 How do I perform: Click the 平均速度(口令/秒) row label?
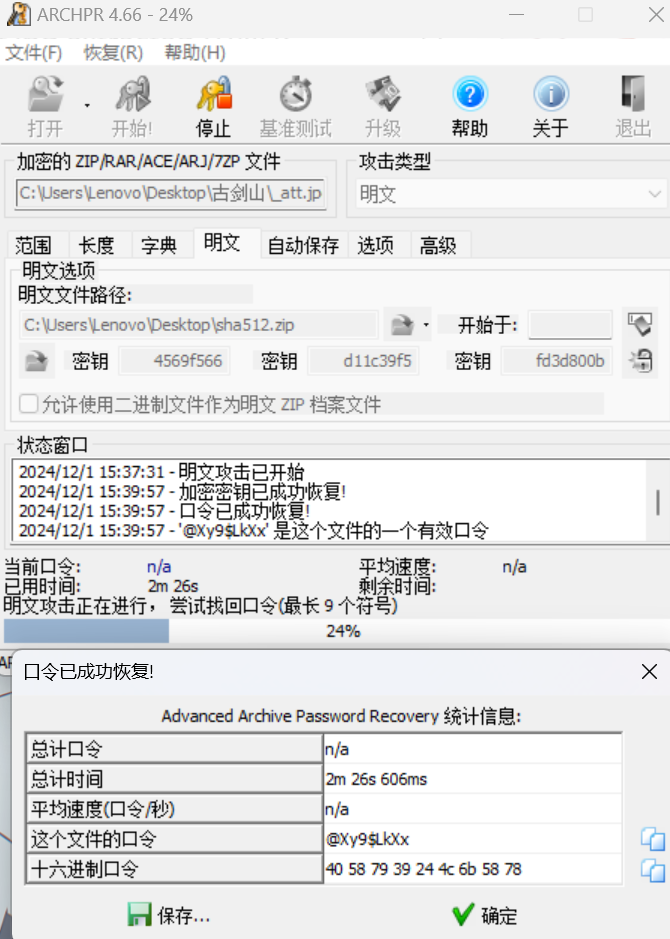pos(174,809)
